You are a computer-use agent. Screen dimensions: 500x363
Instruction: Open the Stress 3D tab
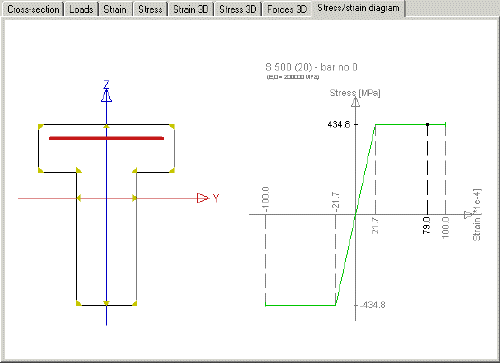tap(237, 9)
